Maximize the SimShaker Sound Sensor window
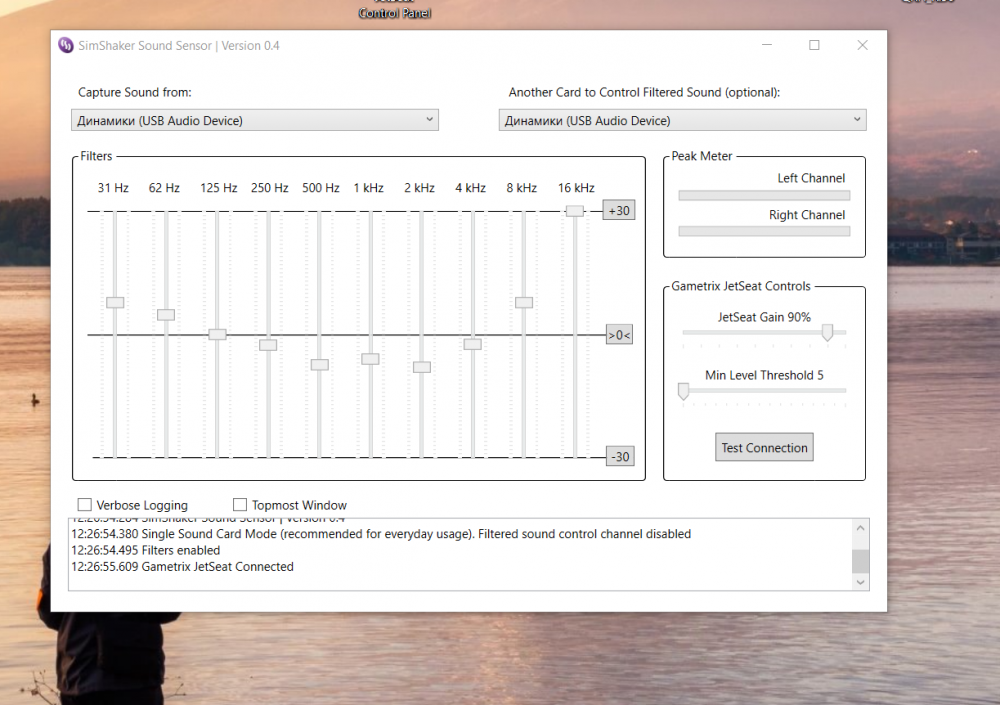 tap(814, 45)
